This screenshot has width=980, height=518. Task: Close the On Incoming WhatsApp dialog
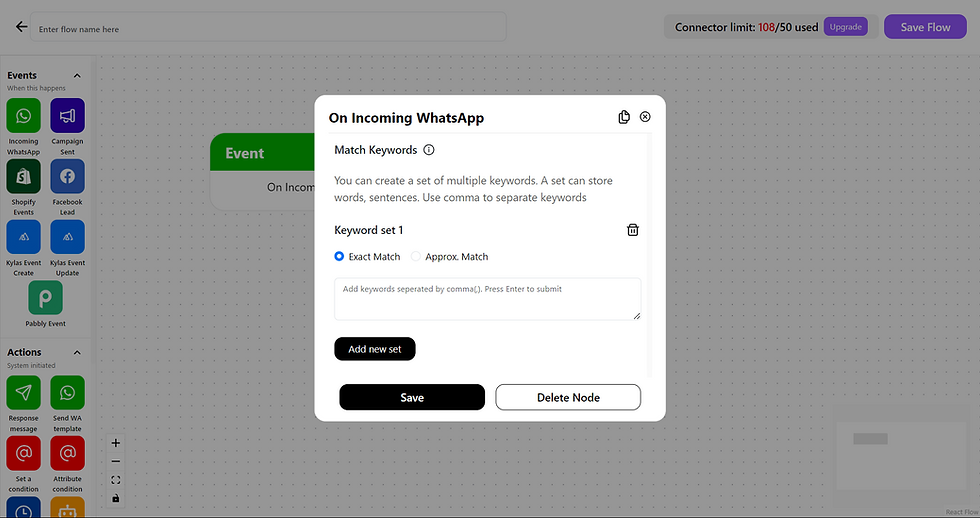coord(645,117)
